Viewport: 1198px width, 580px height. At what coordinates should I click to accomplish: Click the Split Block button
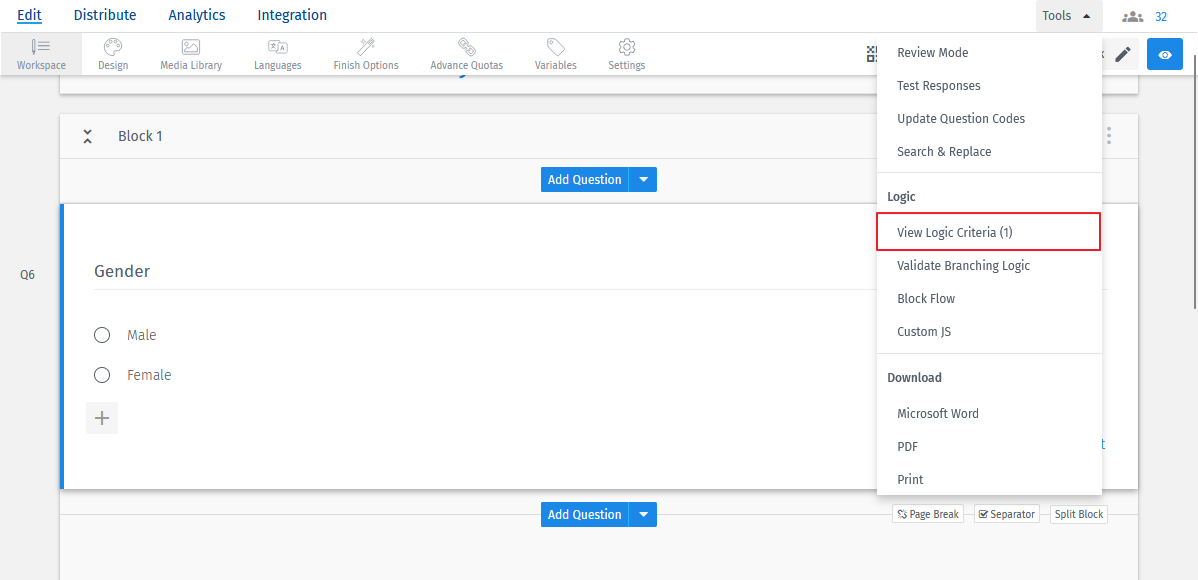1079,514
